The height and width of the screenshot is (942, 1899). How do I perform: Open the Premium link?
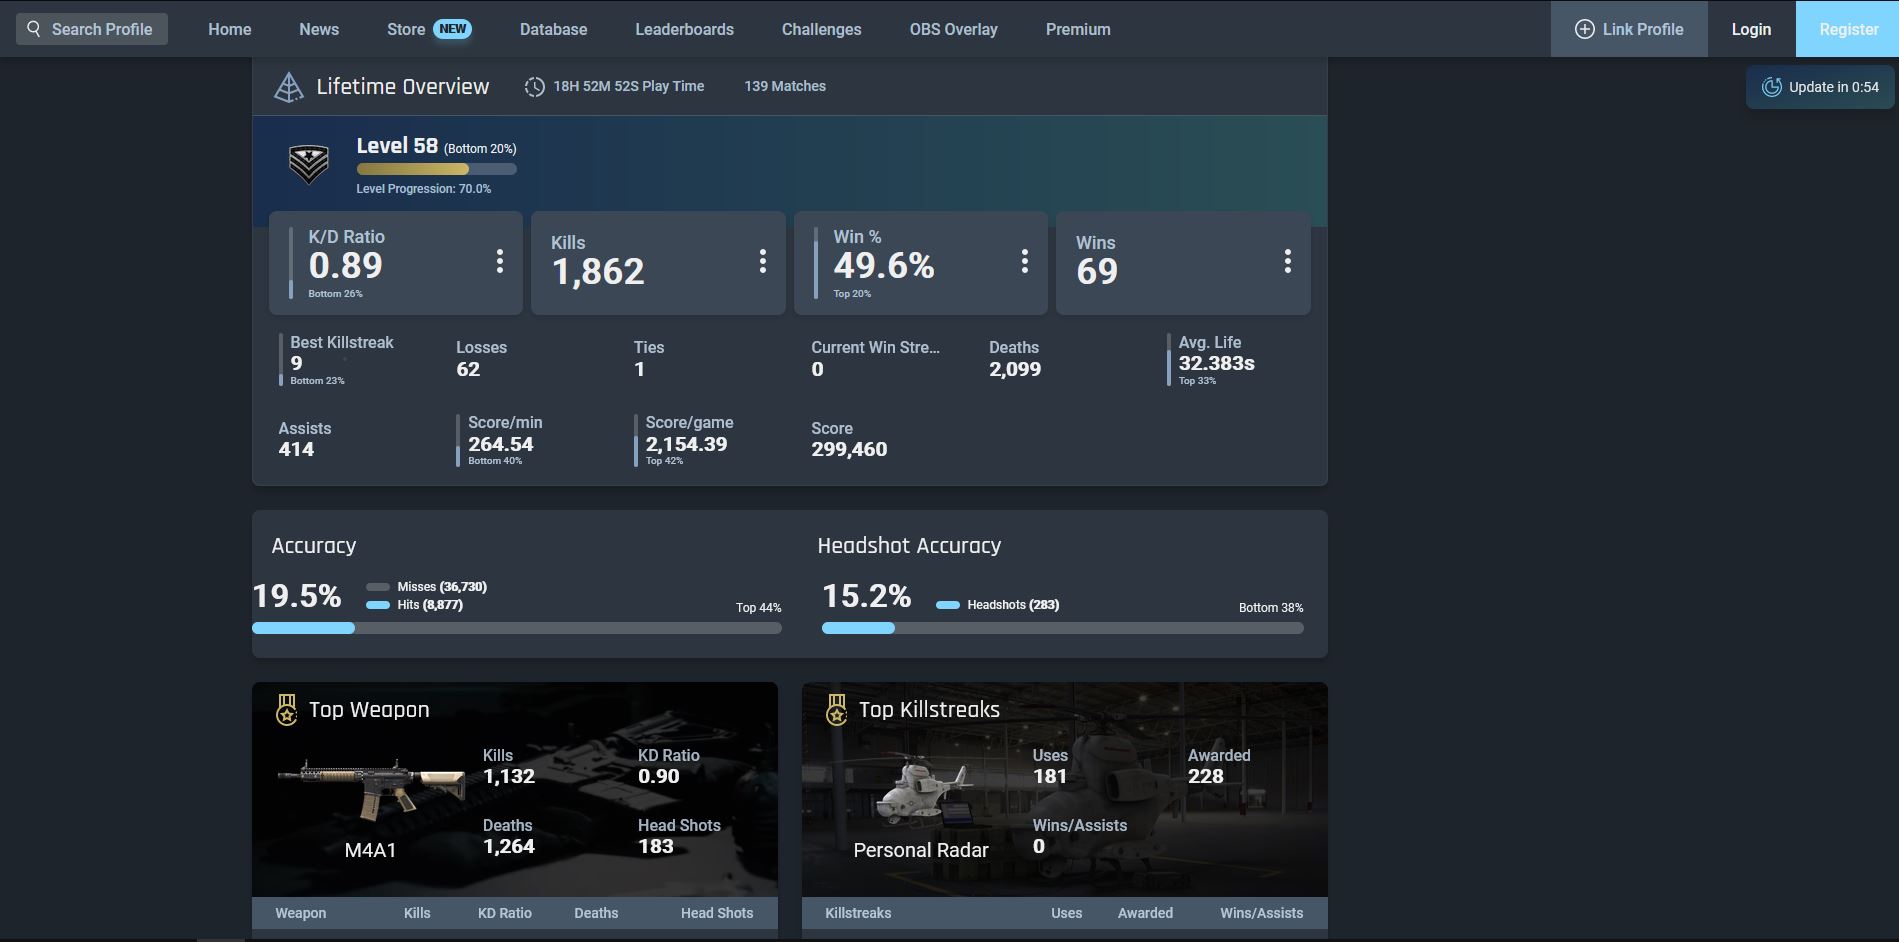1077,29
